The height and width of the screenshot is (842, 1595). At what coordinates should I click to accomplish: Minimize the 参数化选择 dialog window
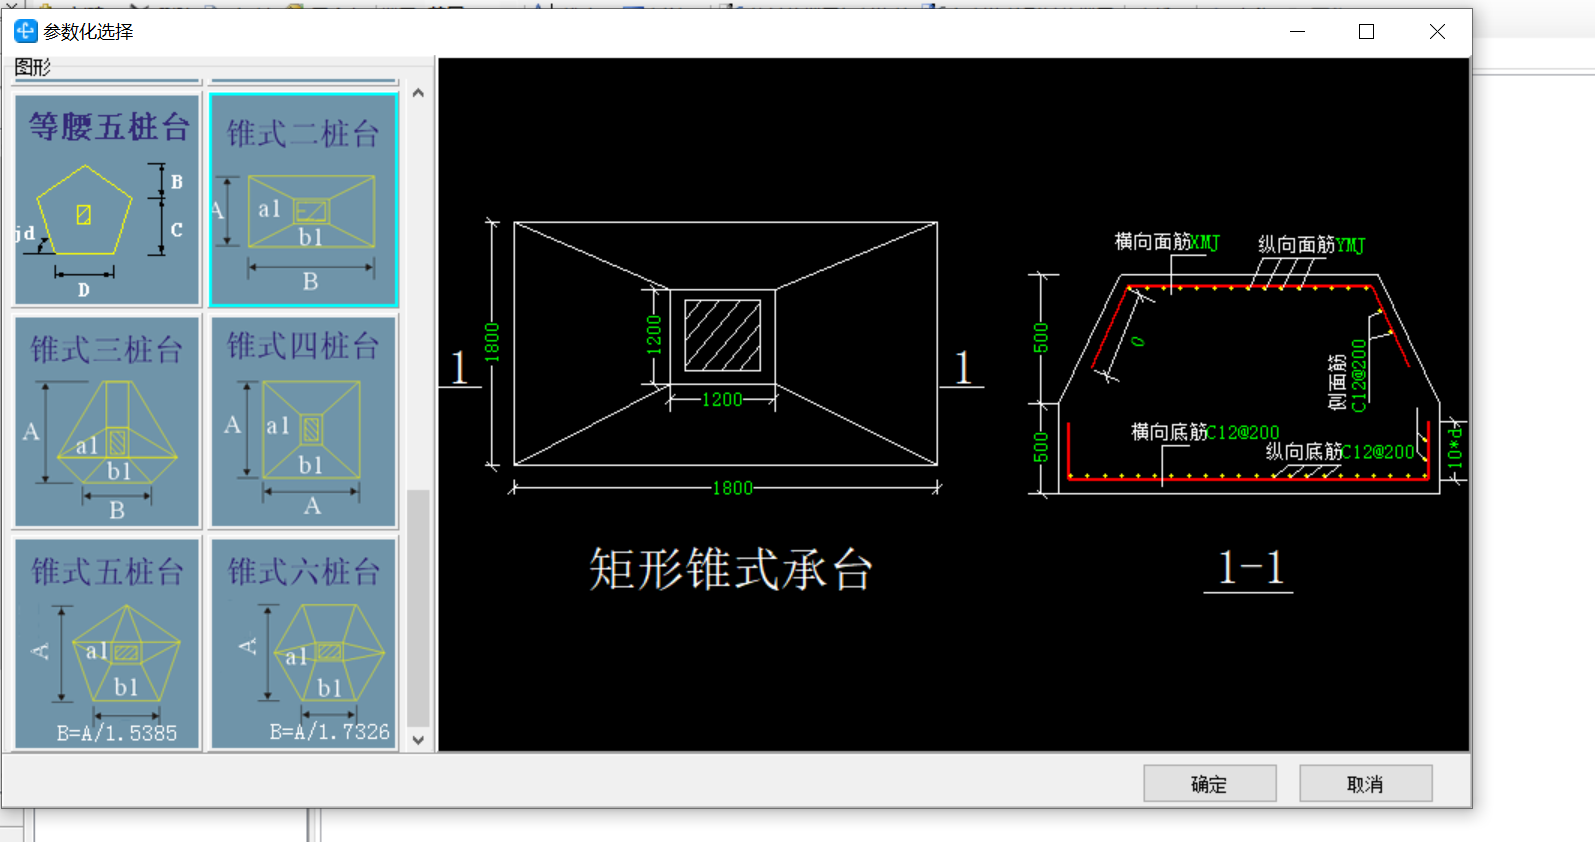[x=1297, y=32]
